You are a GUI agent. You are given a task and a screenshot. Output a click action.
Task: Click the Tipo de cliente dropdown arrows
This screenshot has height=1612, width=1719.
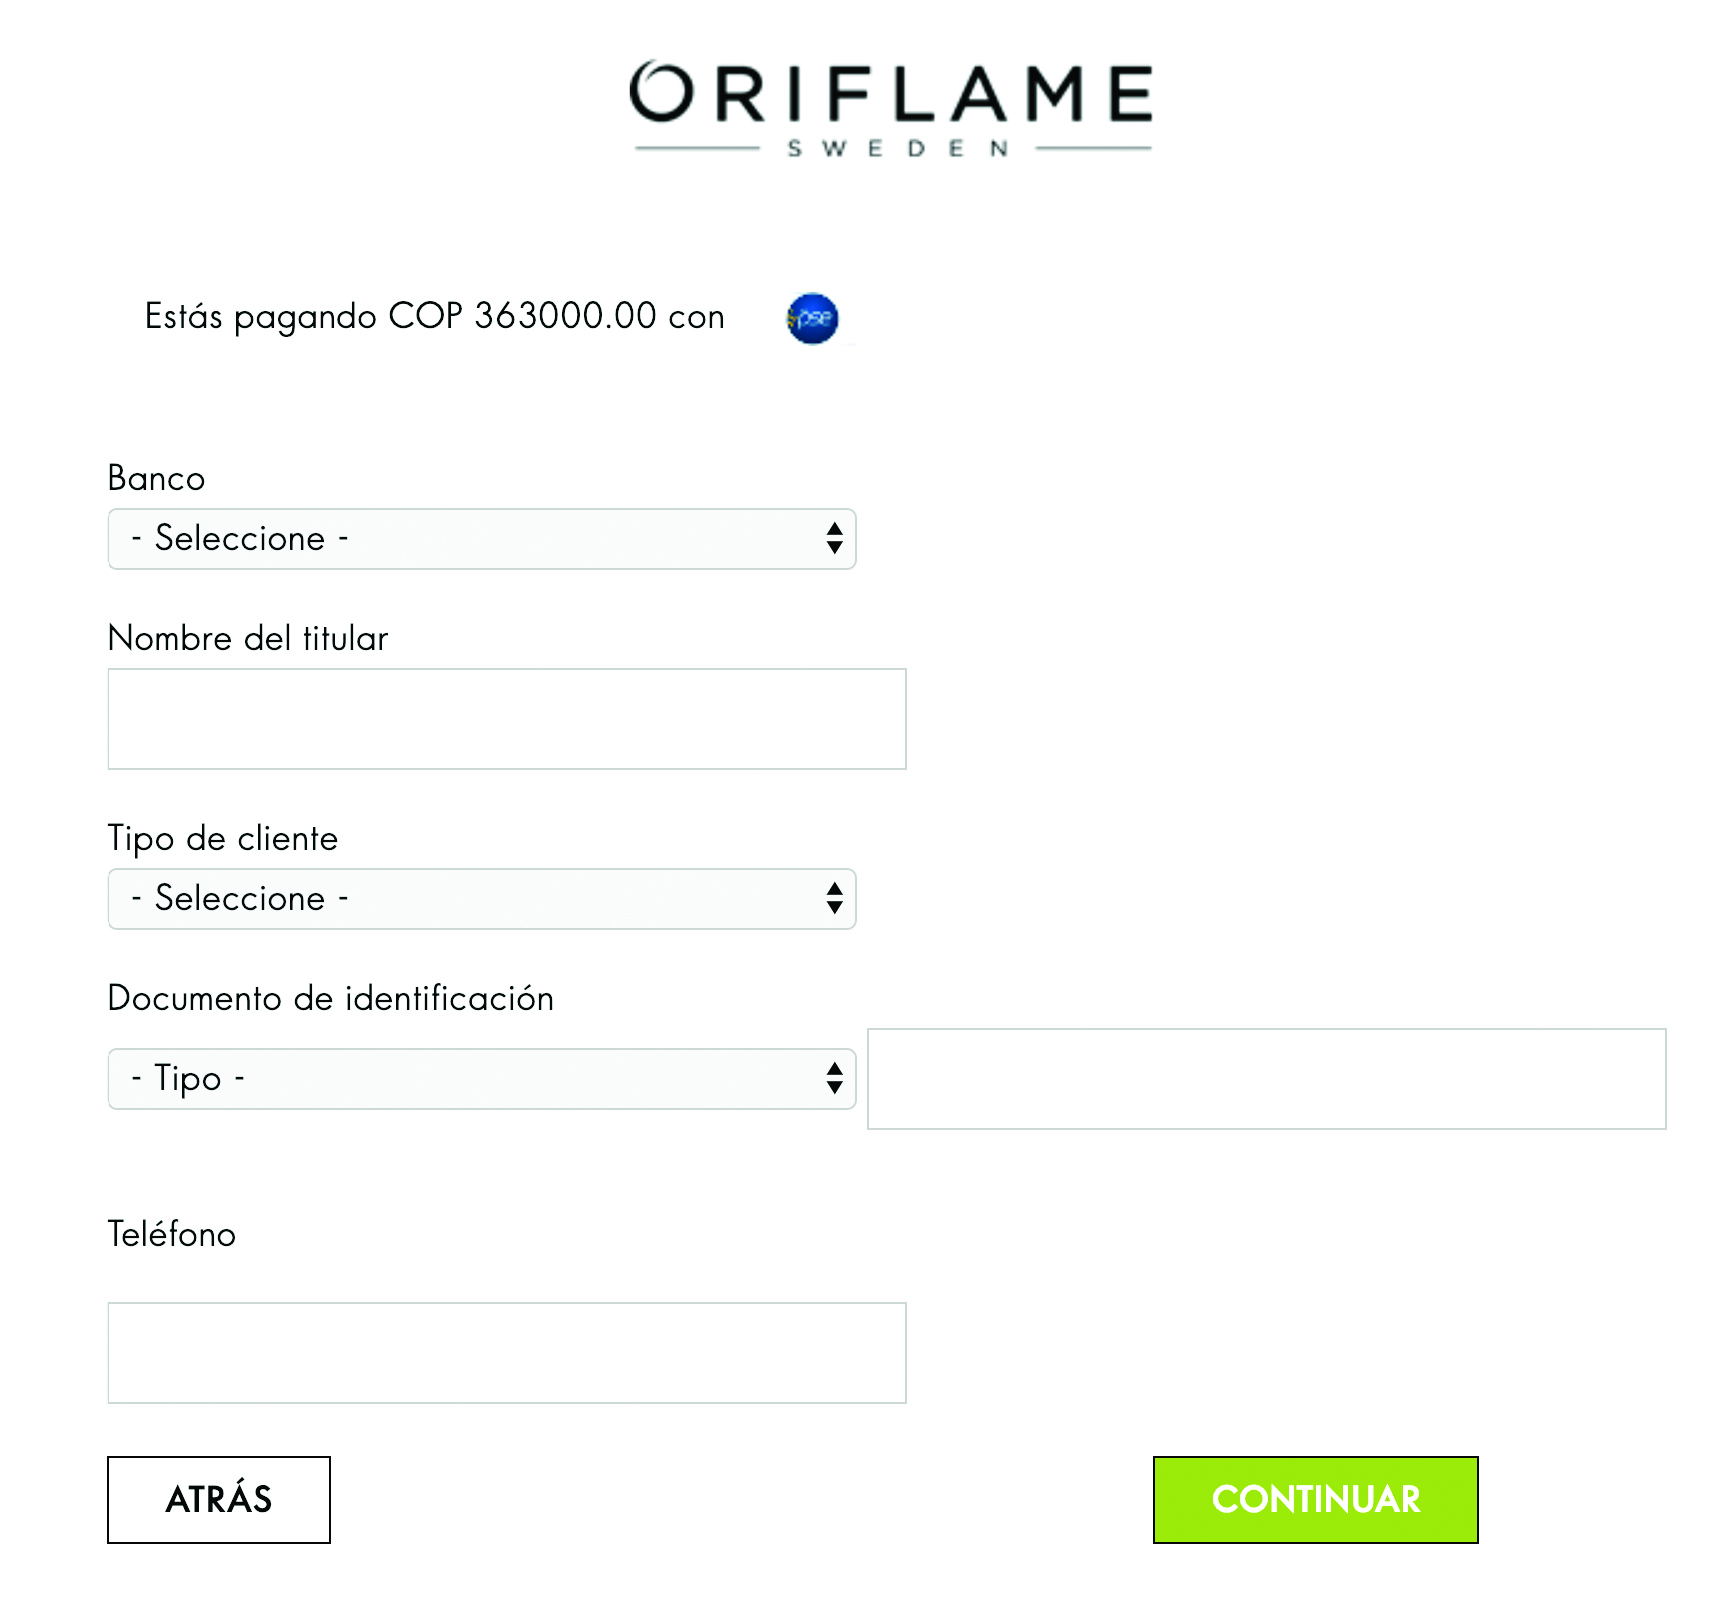pos(834,899)
